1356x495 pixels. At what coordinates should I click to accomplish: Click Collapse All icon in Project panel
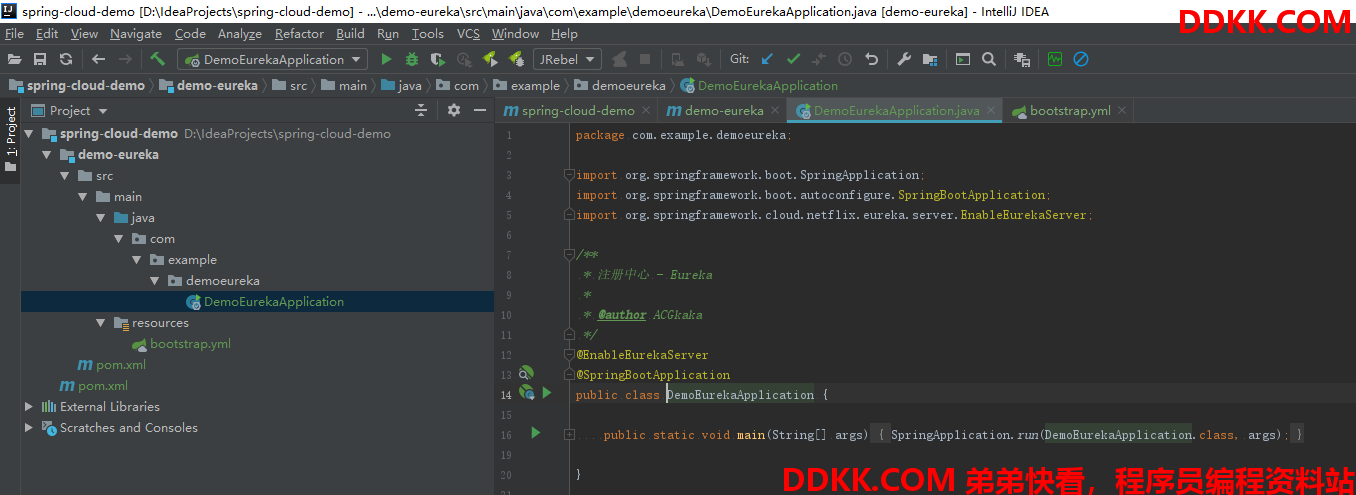pyautogui.click(x=421, y=110)
